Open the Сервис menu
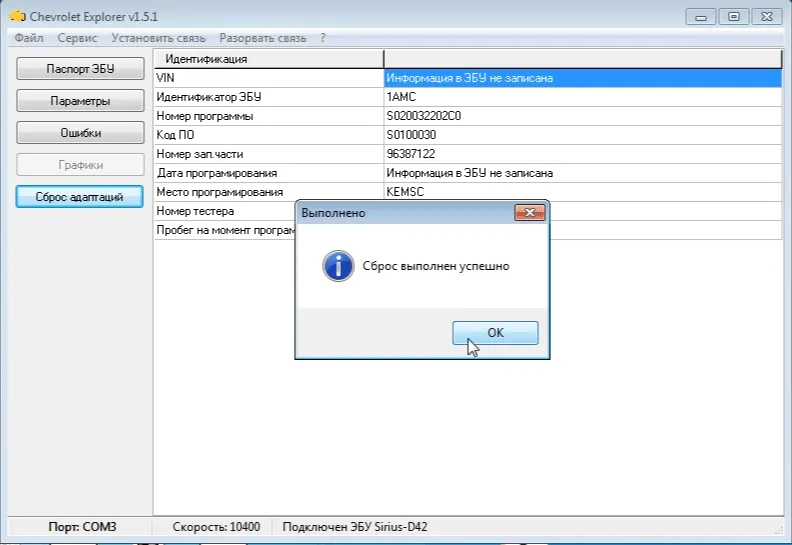792x545 pixels. coord(77,38)
